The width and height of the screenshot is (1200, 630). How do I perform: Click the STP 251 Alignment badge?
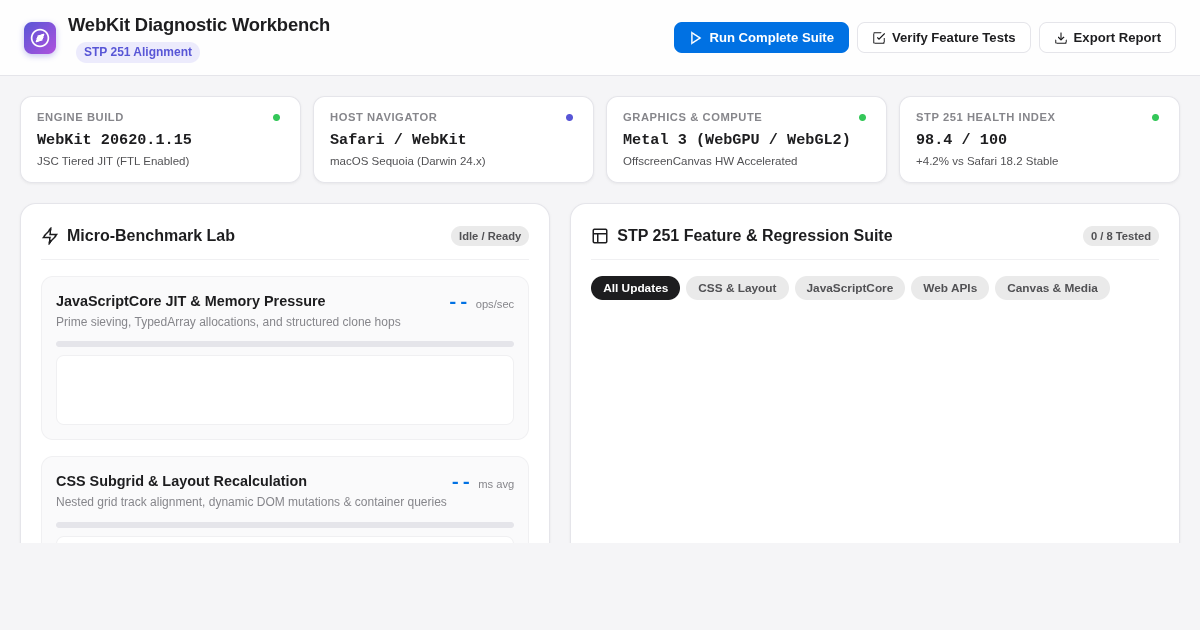pyautogui.click(x=138, y=52)
